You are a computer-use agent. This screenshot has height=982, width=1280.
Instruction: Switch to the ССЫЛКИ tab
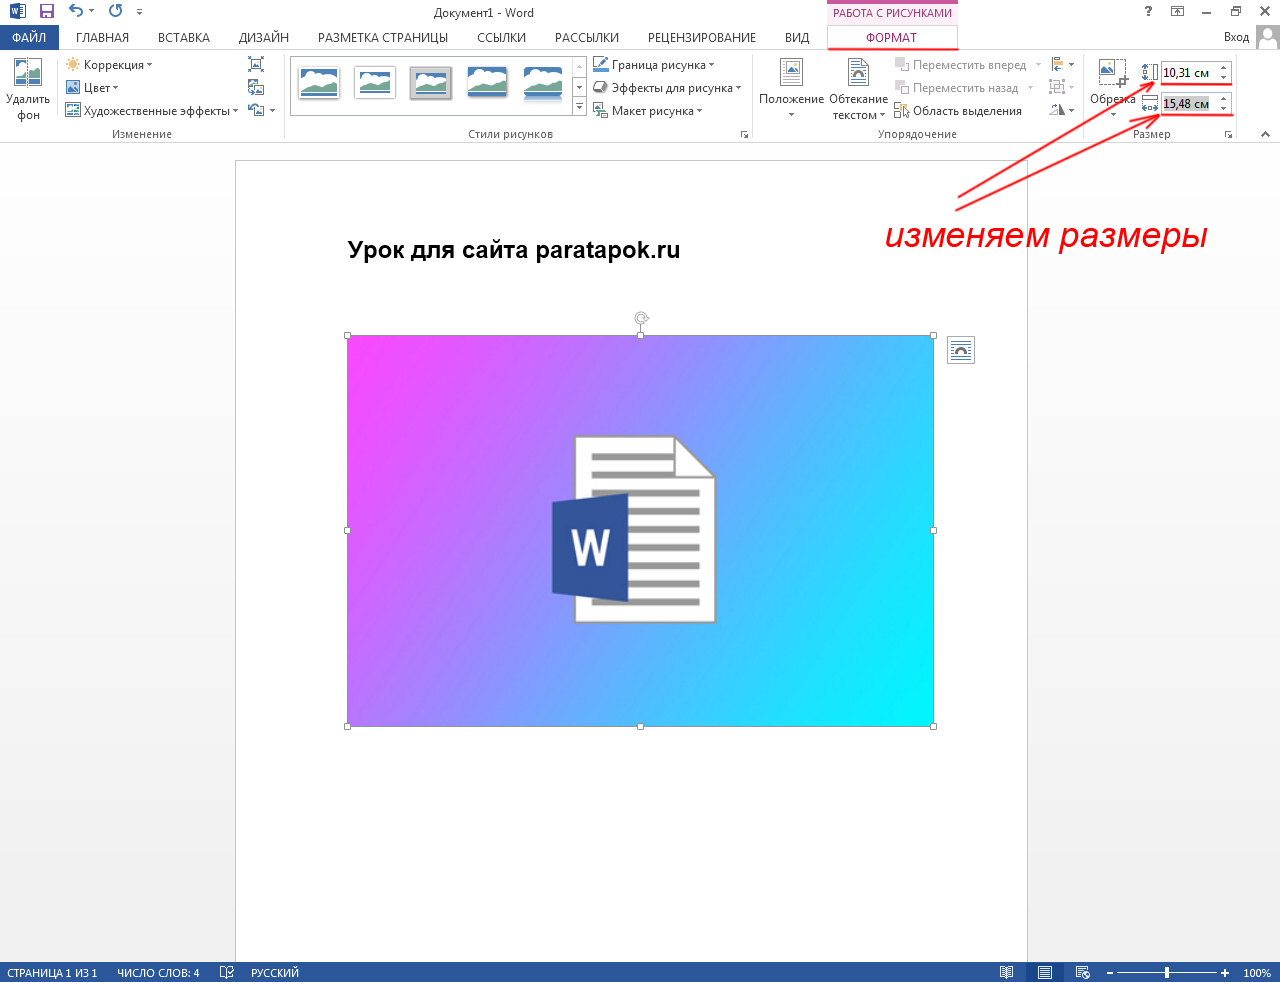click(501, 38)
